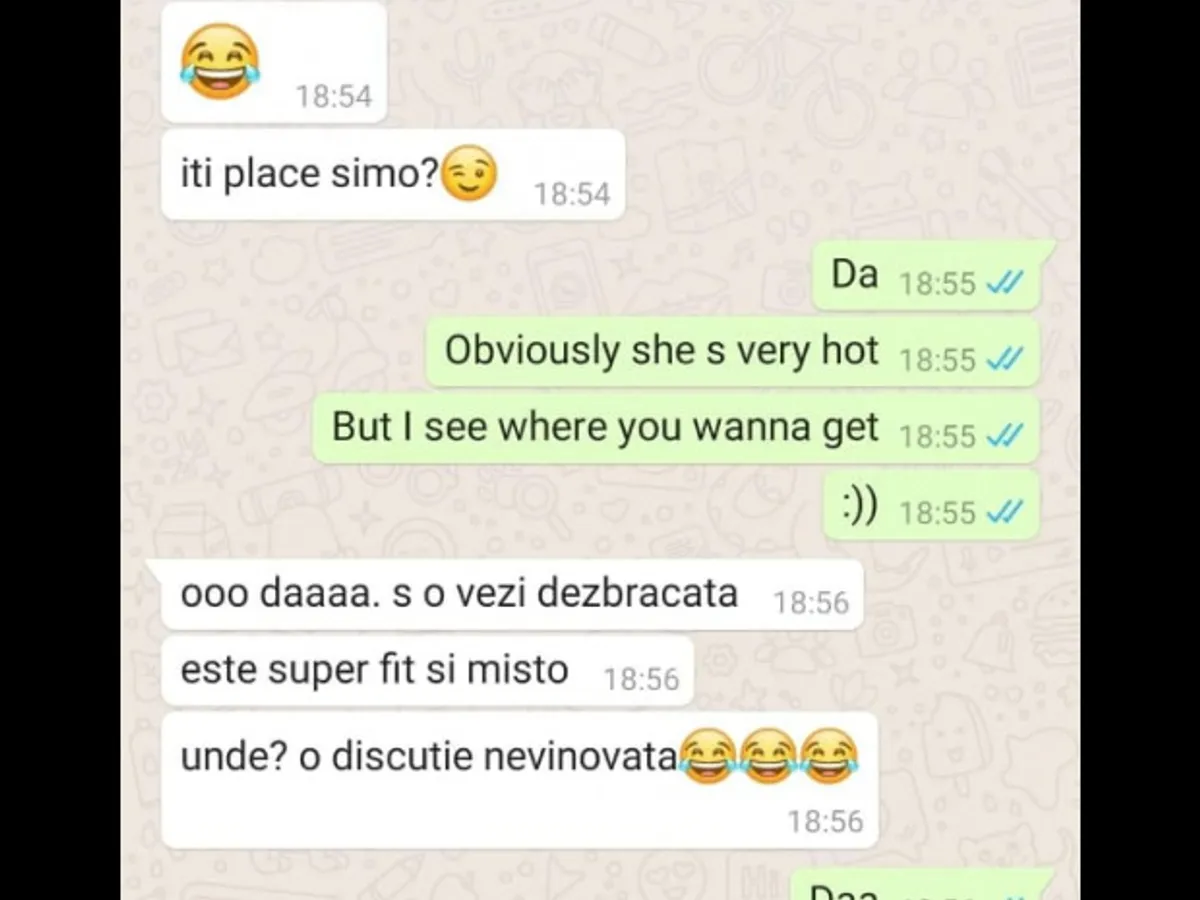The width and height of the screenshot is (1200, 900).
Task: Select the 'iti place simo?' message bubble
Action: pos(393,175)
